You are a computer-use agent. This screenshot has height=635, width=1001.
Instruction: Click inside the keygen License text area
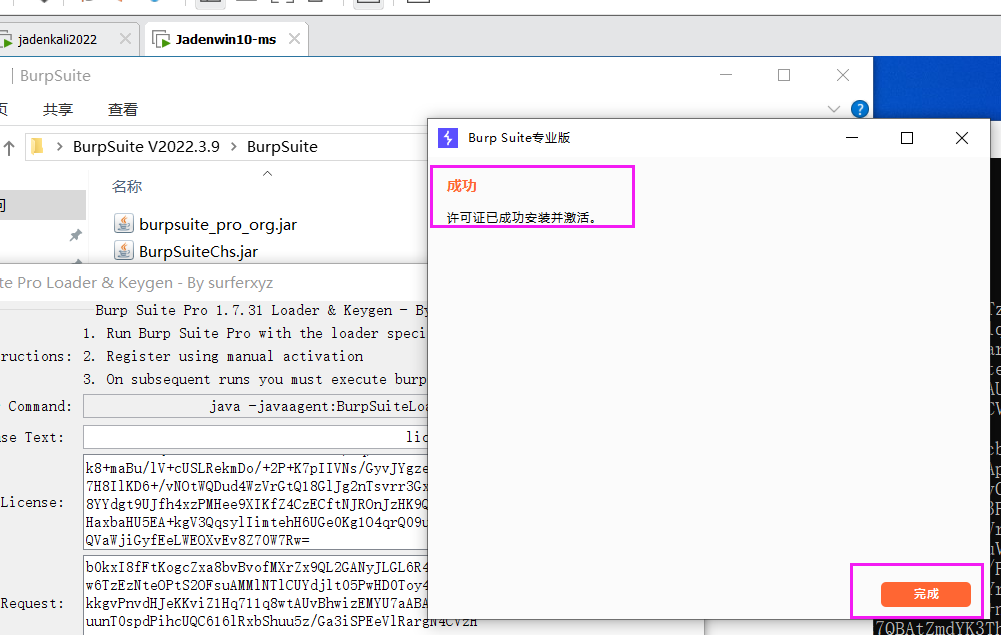(255, 502)
